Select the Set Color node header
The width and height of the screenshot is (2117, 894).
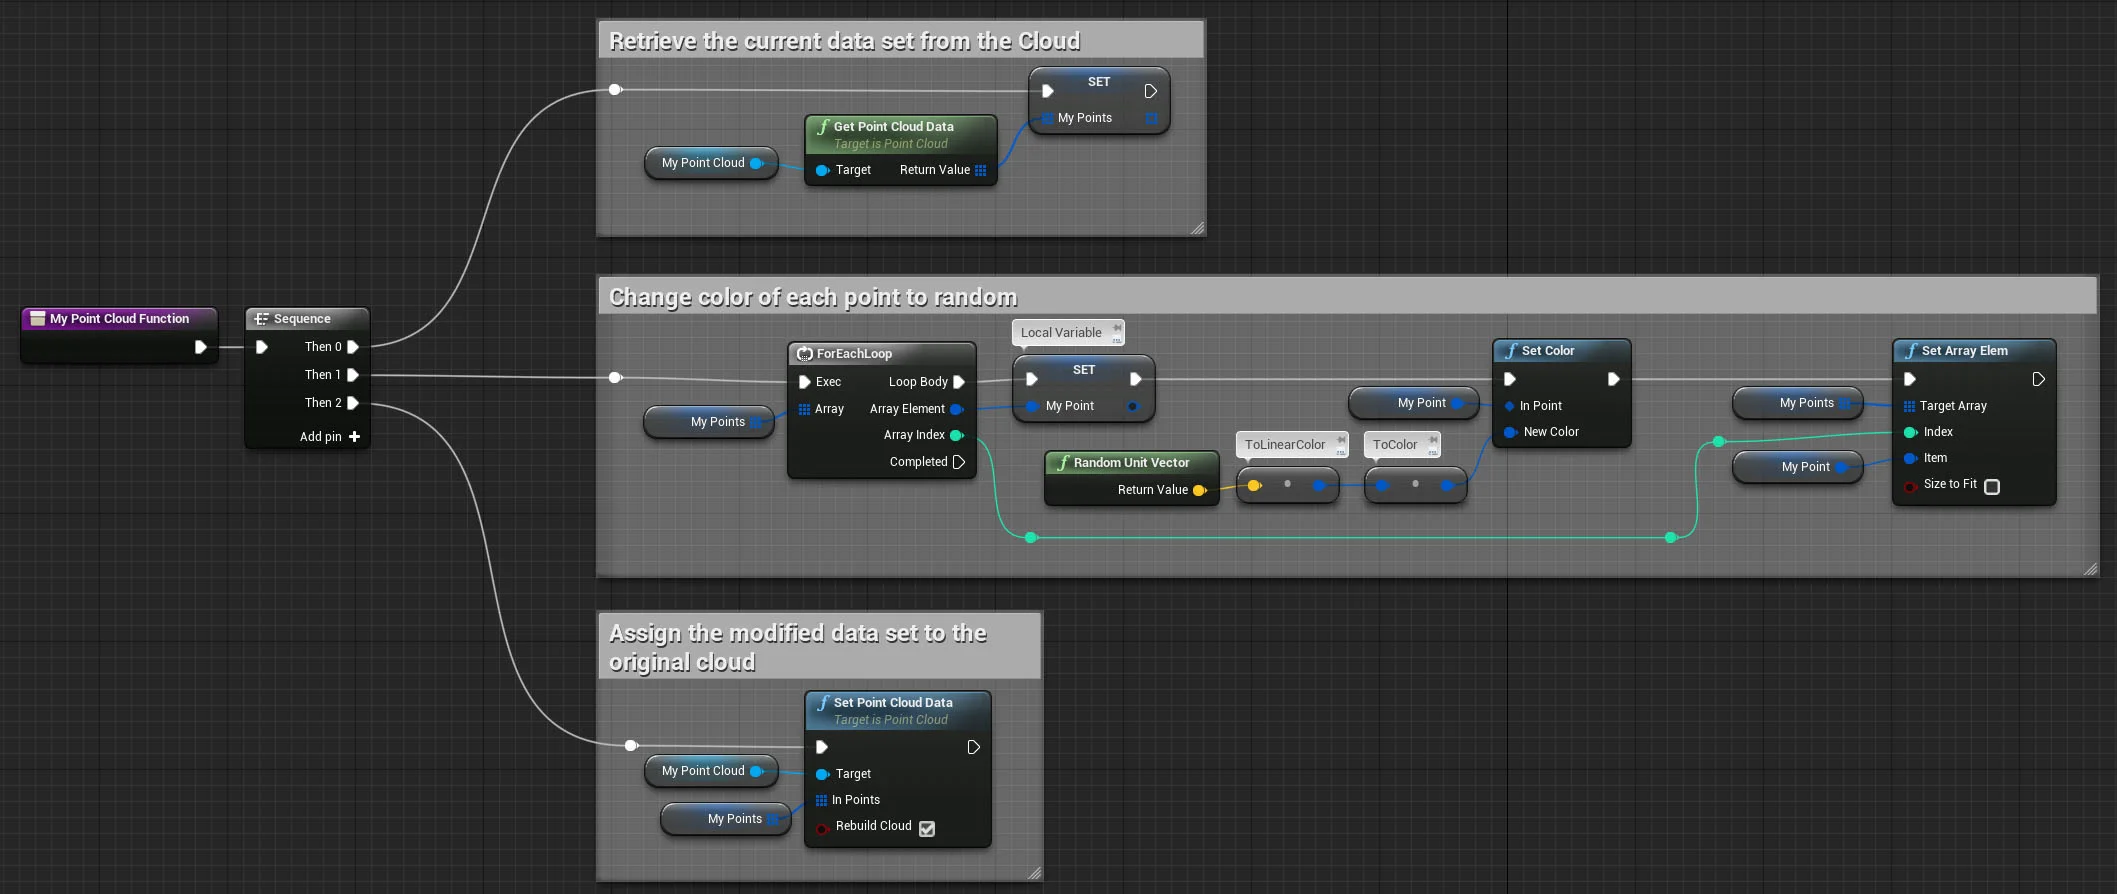(x=1561, y=351)
